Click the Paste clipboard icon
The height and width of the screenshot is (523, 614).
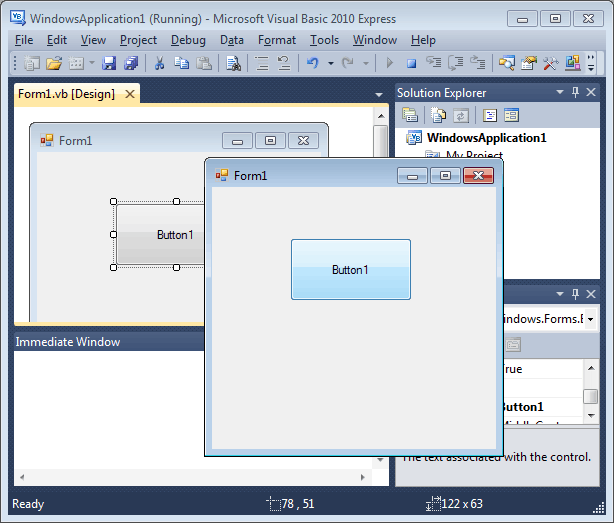(204, 63)
